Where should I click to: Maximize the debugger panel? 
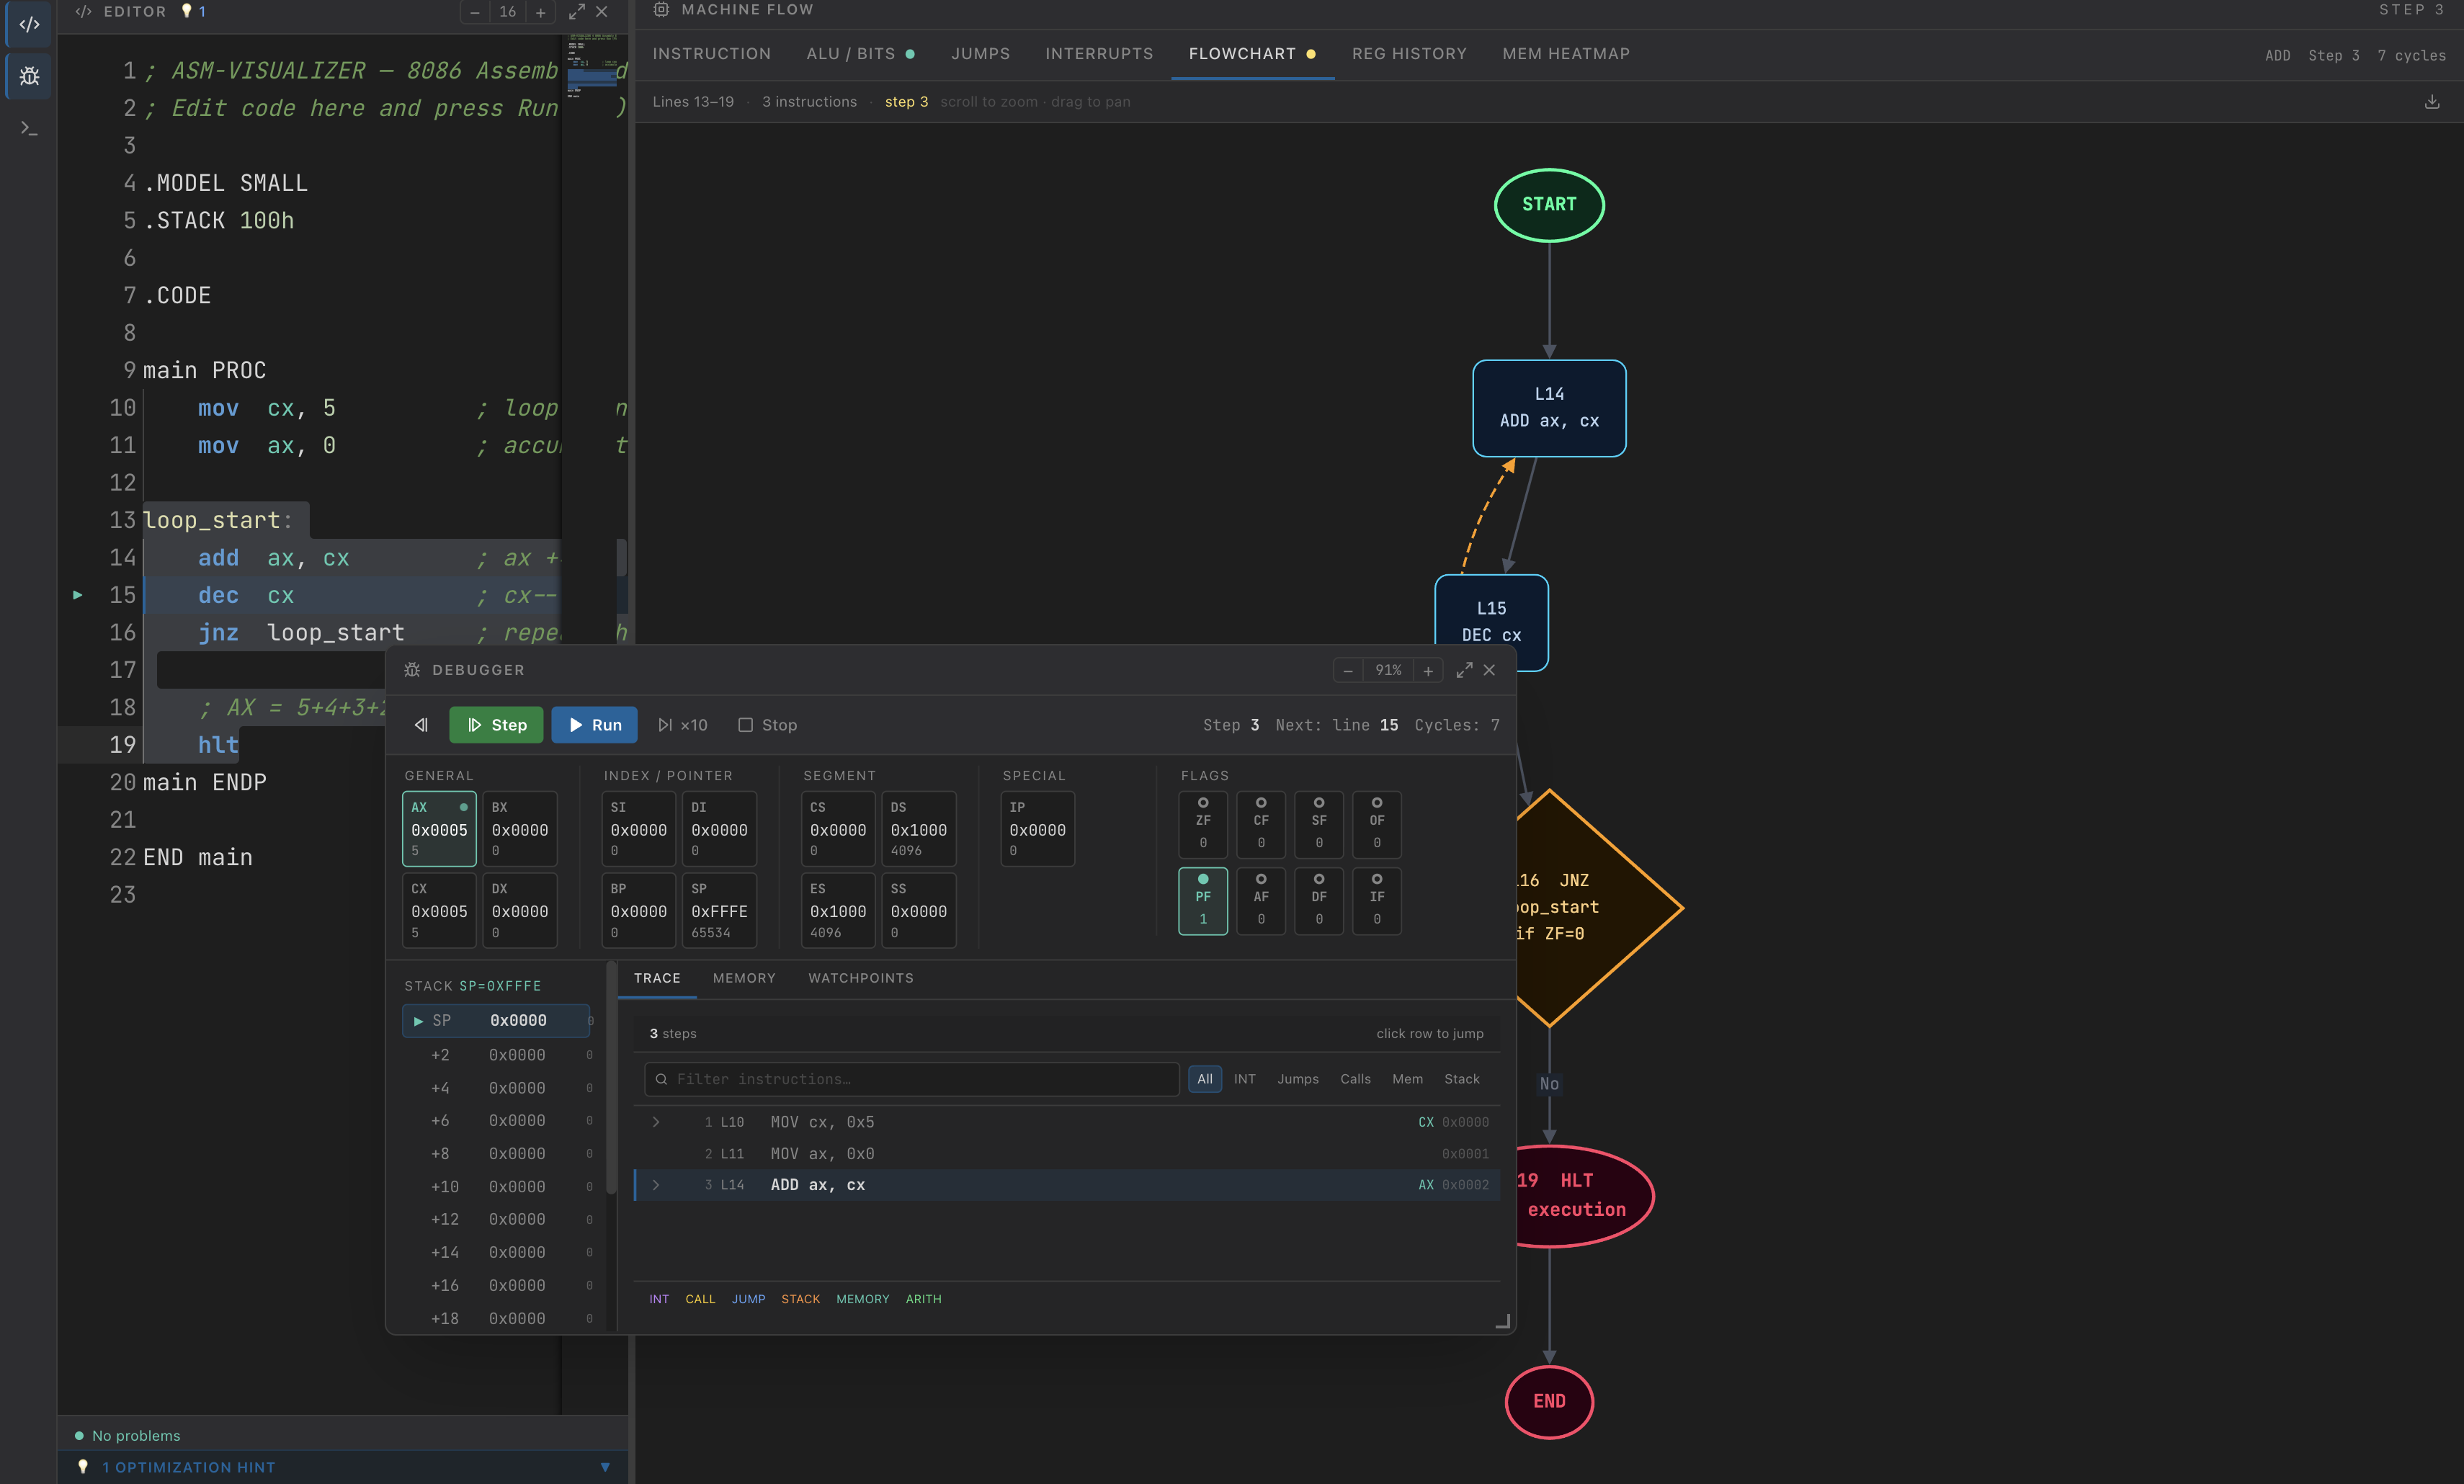1464,670
